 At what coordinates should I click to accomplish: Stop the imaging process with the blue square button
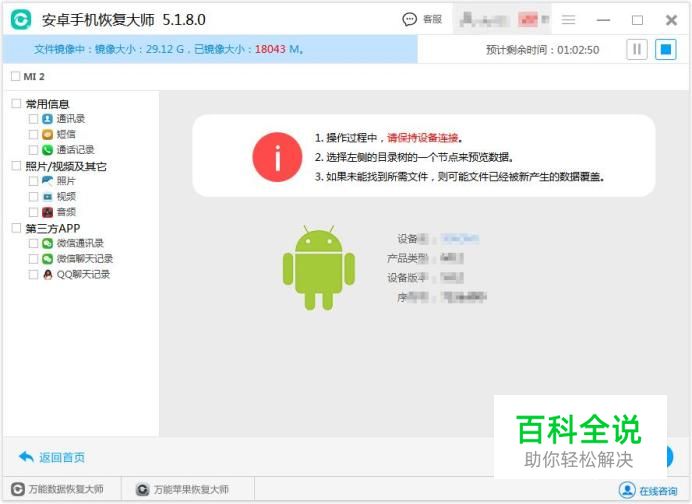coord(666,49)
